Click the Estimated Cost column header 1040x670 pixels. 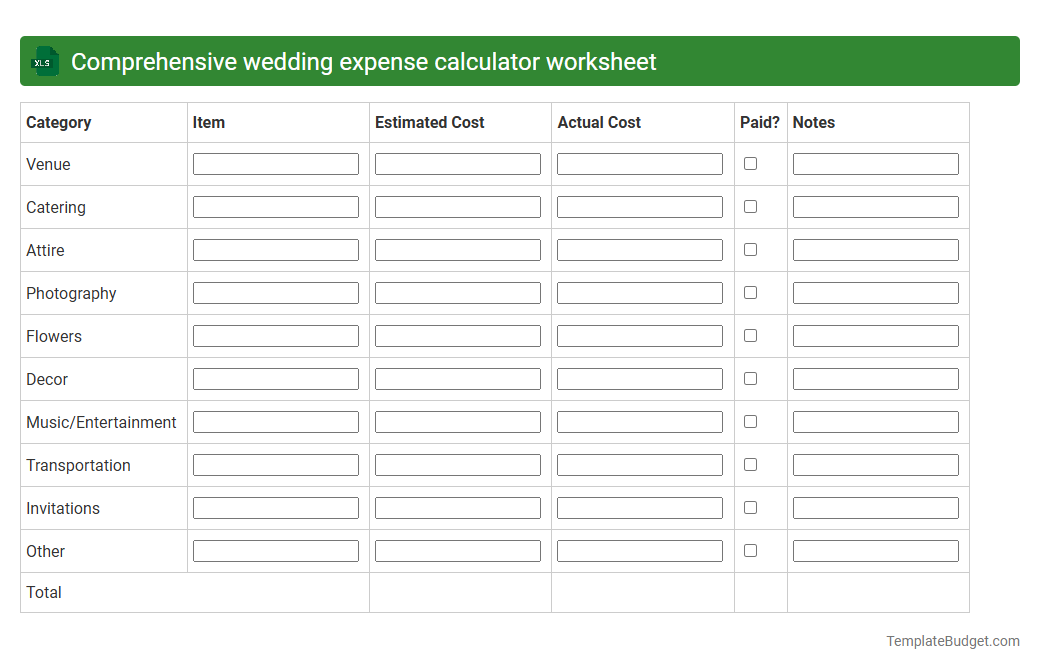[430, 122]
